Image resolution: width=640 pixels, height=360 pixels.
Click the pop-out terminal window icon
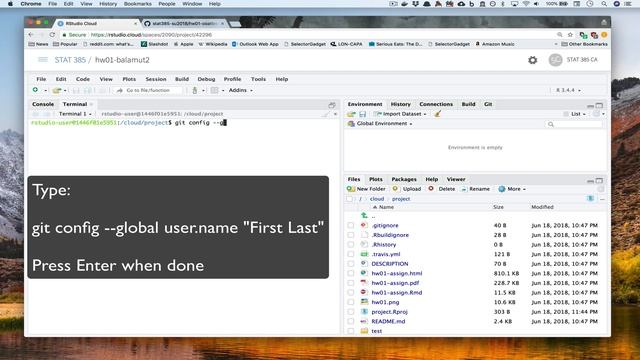tap(332, 105)
